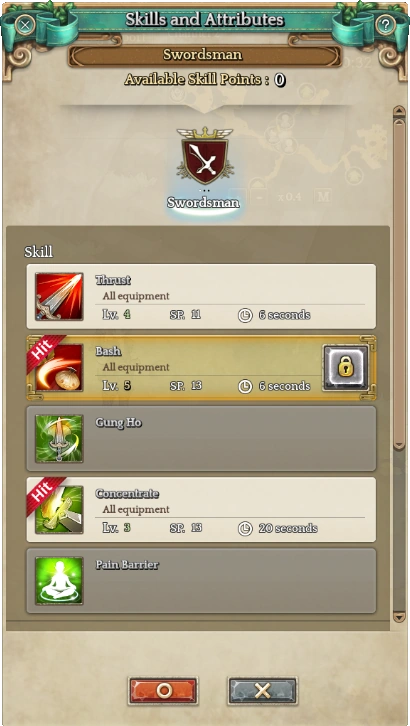410x726 pixels.
Task: Click the Concentrate skill name
Action: (x=127, y=494)
